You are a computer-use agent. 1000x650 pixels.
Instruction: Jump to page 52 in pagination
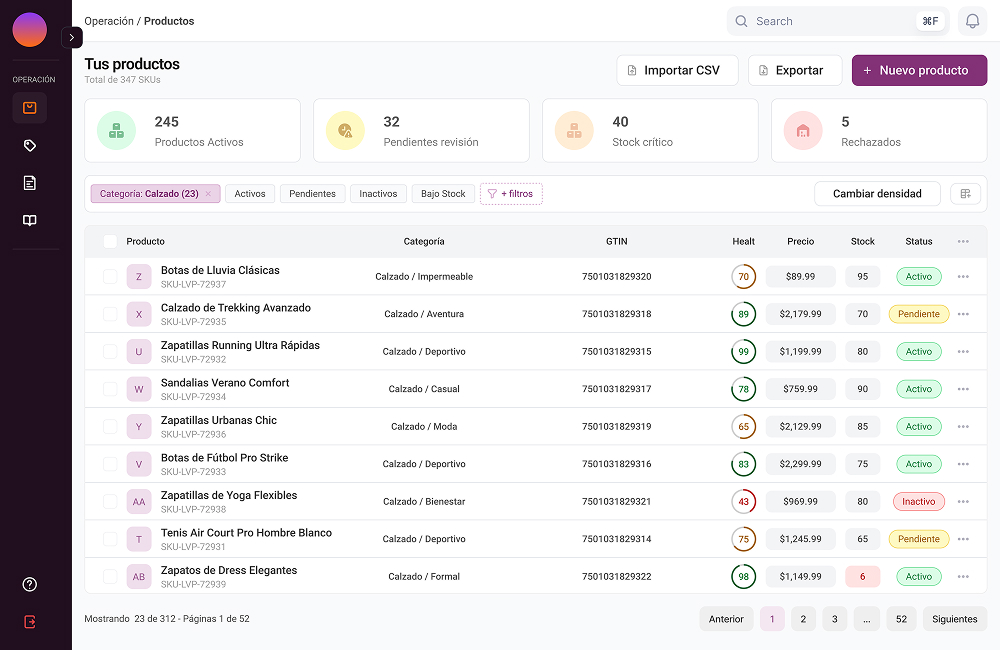(x=901, y=619)
